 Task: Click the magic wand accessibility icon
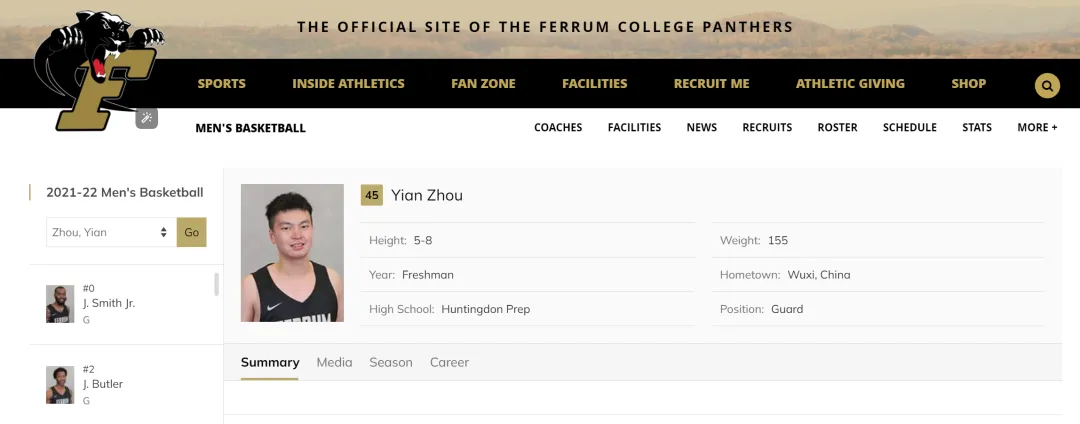pos(147,119)
